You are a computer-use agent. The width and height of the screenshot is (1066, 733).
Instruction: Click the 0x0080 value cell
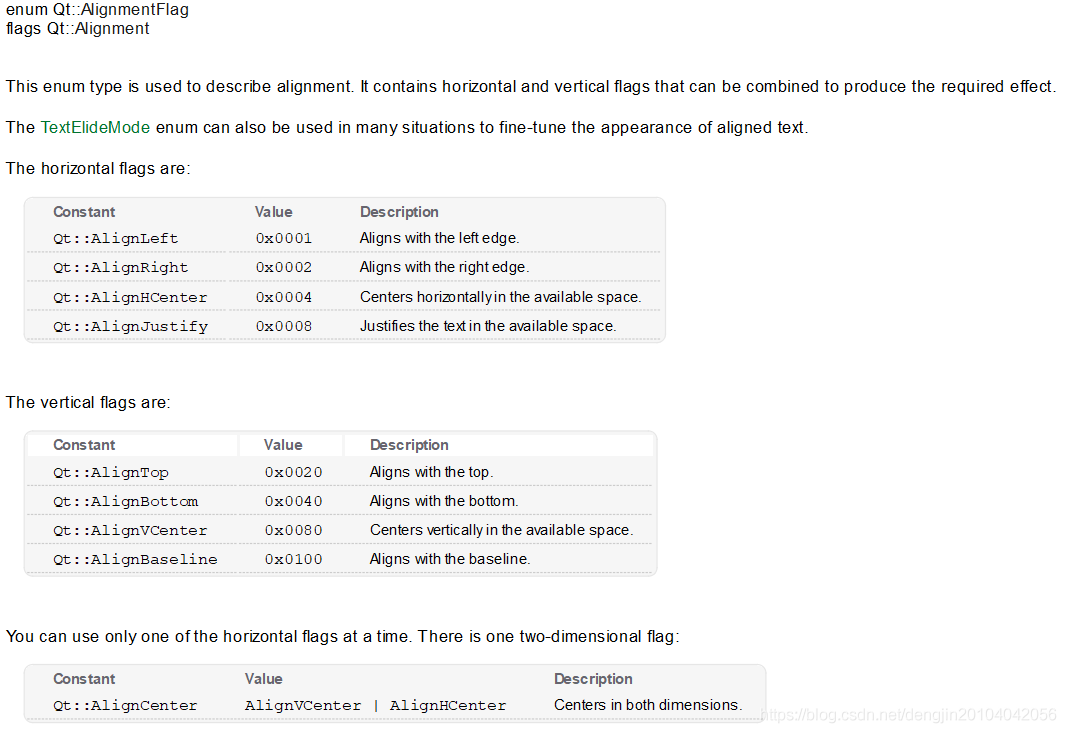(294, 530)
